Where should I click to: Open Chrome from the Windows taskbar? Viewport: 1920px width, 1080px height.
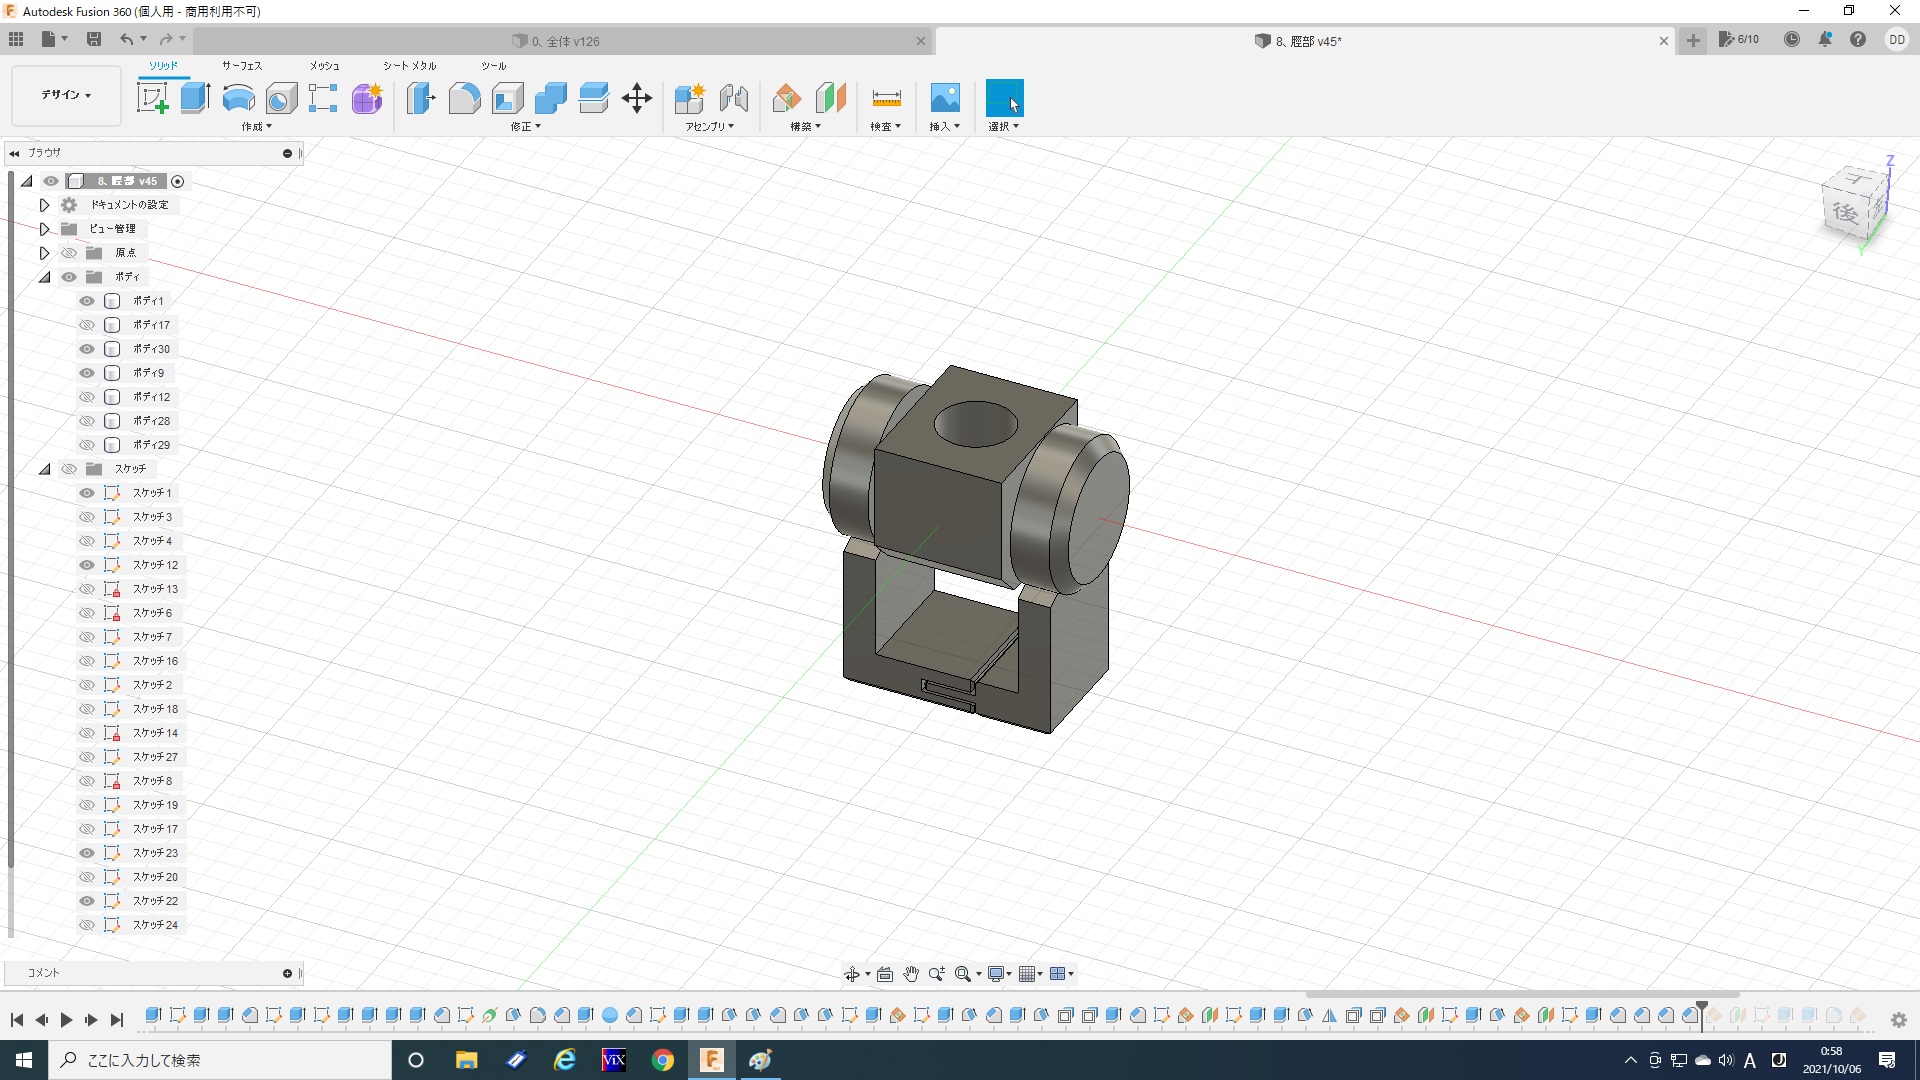pyautogui.click(x=662, y=1060)
